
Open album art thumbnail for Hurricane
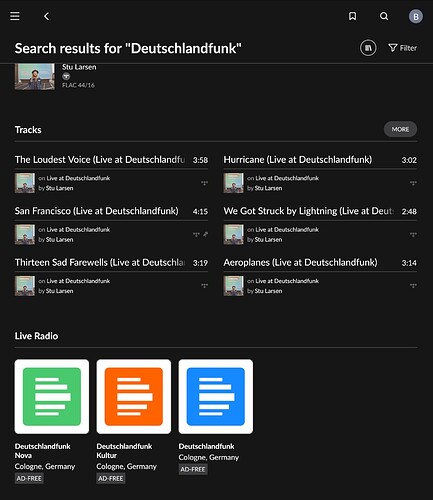point(234,183)
